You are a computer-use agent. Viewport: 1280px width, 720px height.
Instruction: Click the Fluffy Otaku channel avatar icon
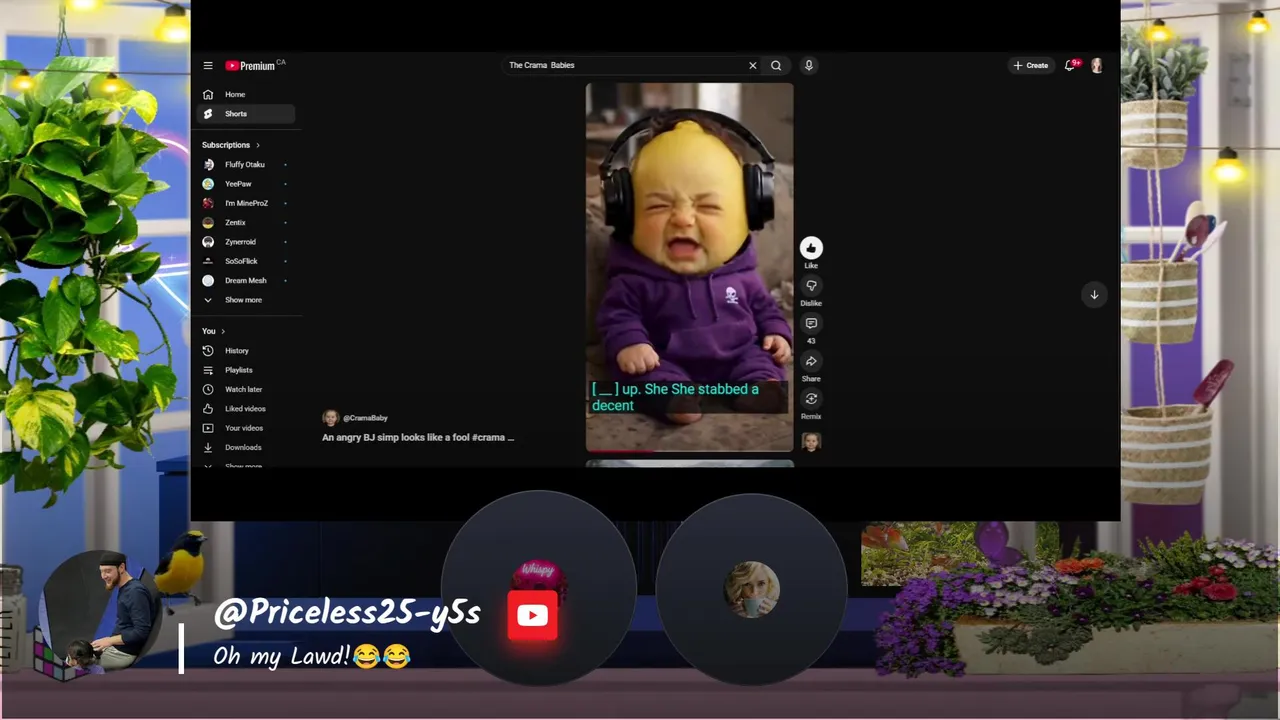208,164
